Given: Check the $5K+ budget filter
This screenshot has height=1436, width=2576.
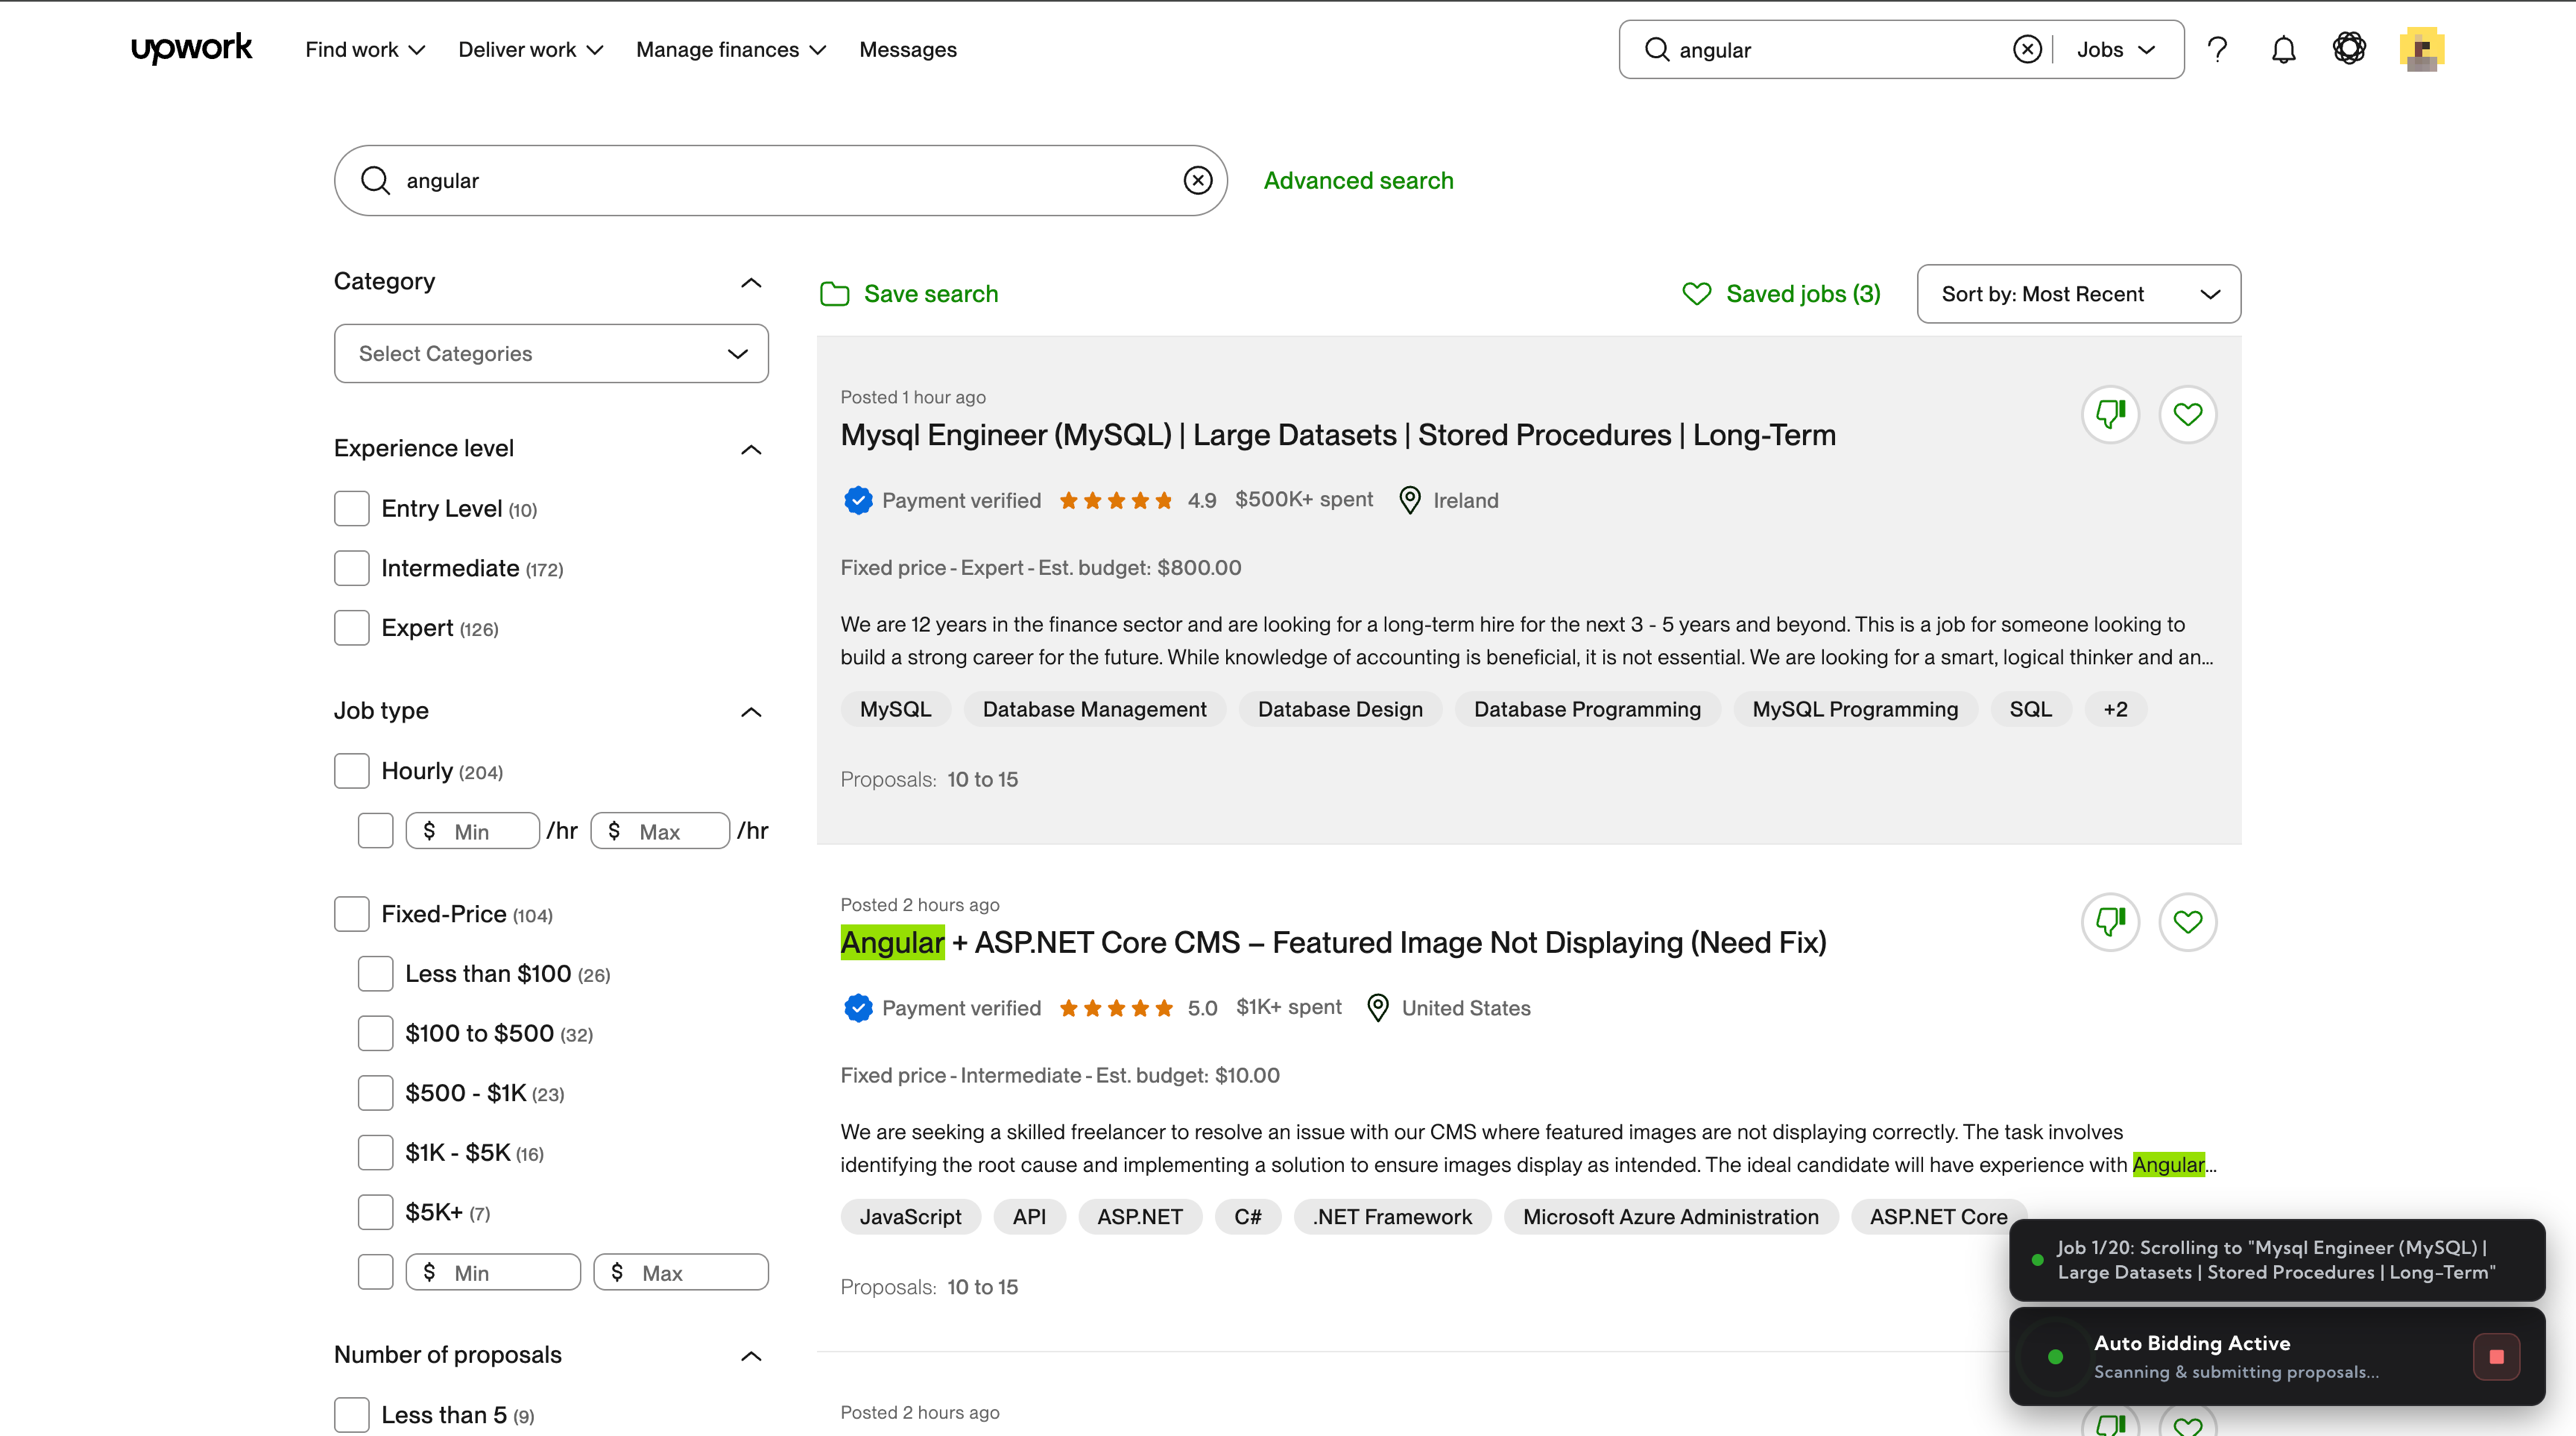Looking at the screenshot, I should click(x=375, y=1212).
